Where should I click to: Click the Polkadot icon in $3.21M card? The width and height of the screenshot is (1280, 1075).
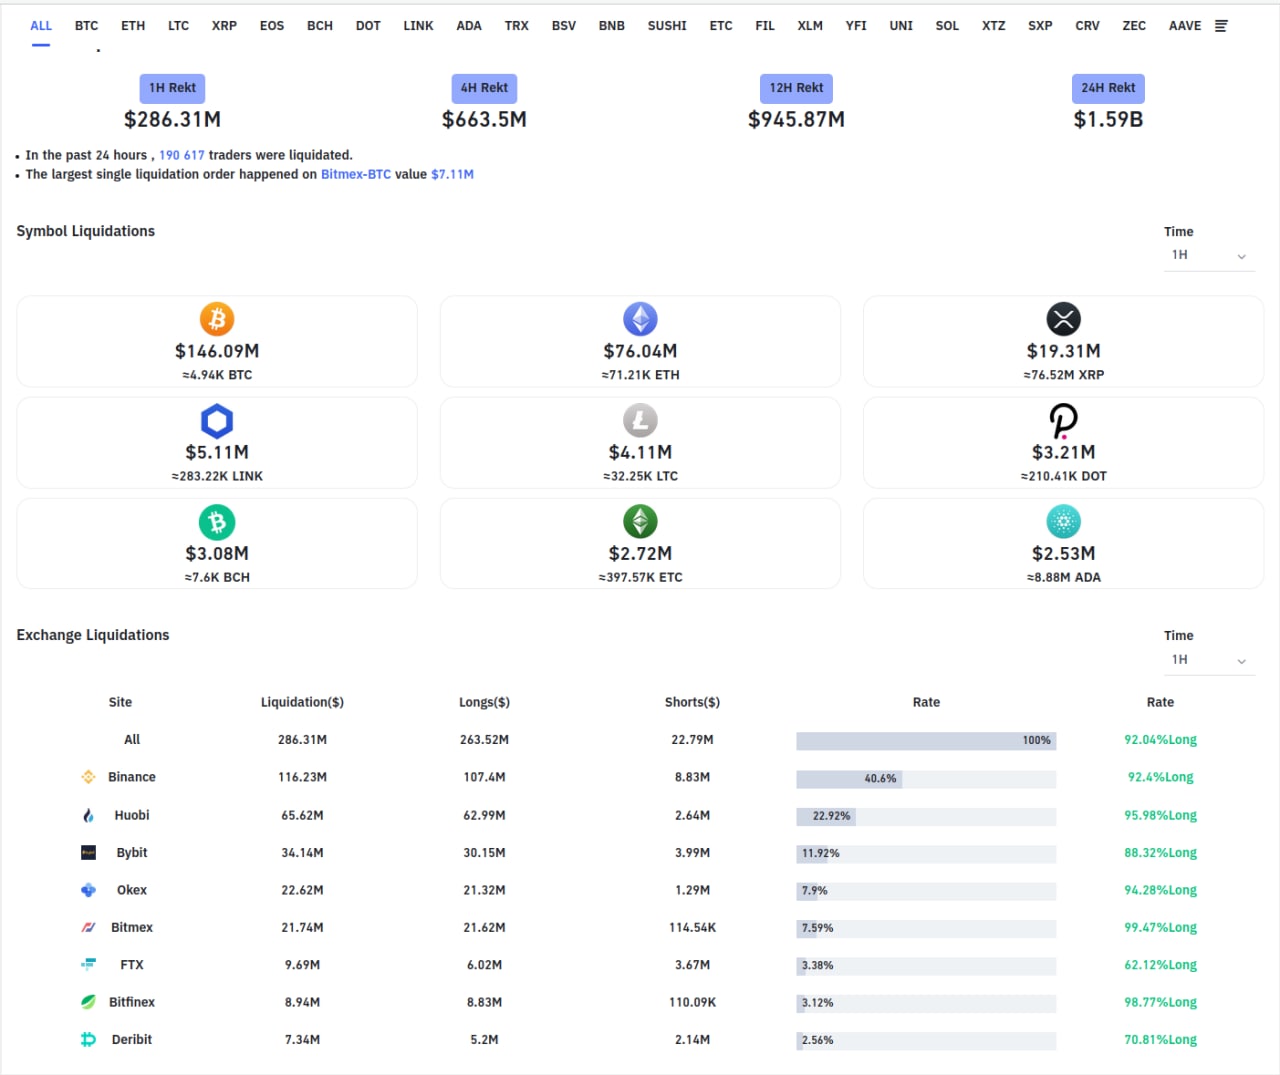tap(1063, 421)
